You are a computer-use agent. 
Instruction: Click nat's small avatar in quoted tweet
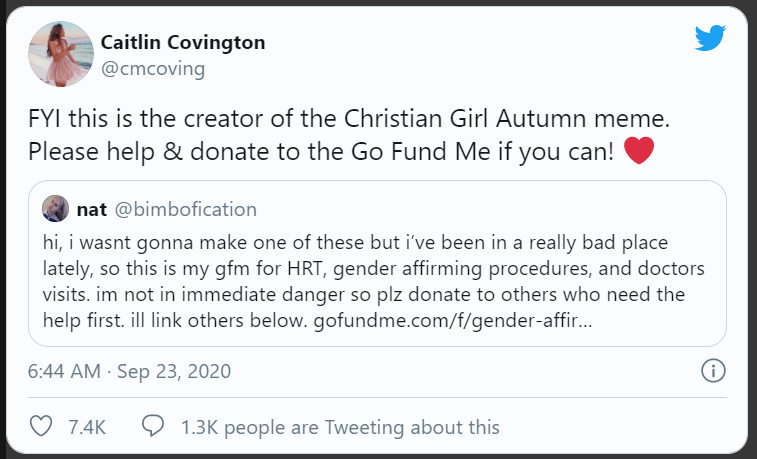56,209
